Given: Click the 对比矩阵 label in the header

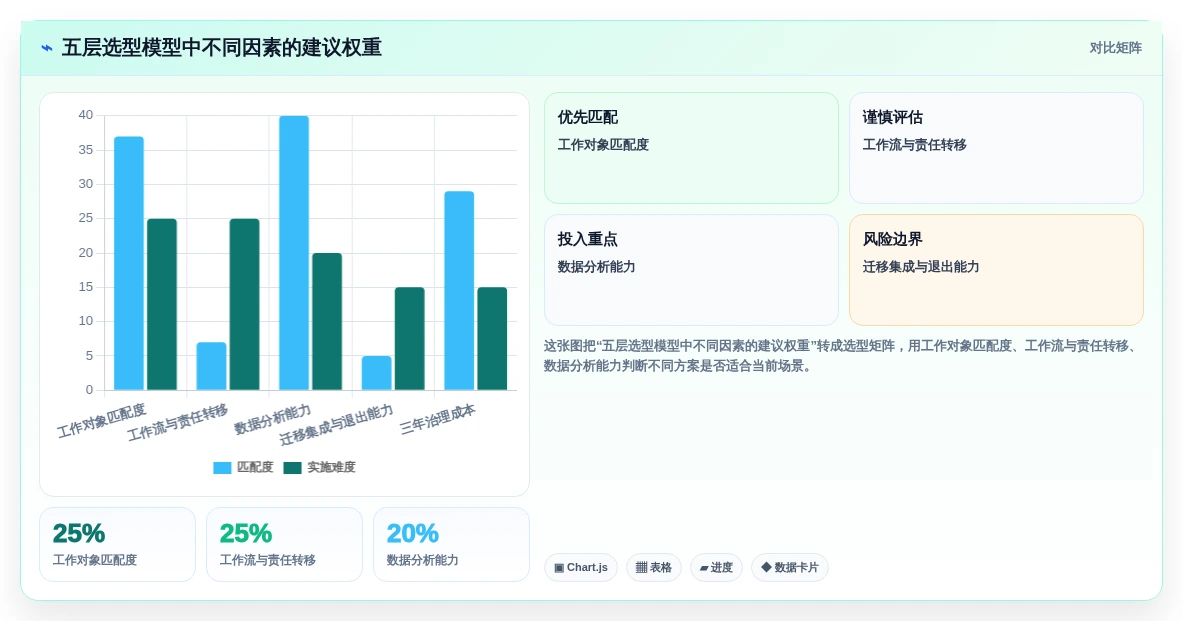Looking at the screenshot, I should pyautogui.click(x=1115, y=48).
